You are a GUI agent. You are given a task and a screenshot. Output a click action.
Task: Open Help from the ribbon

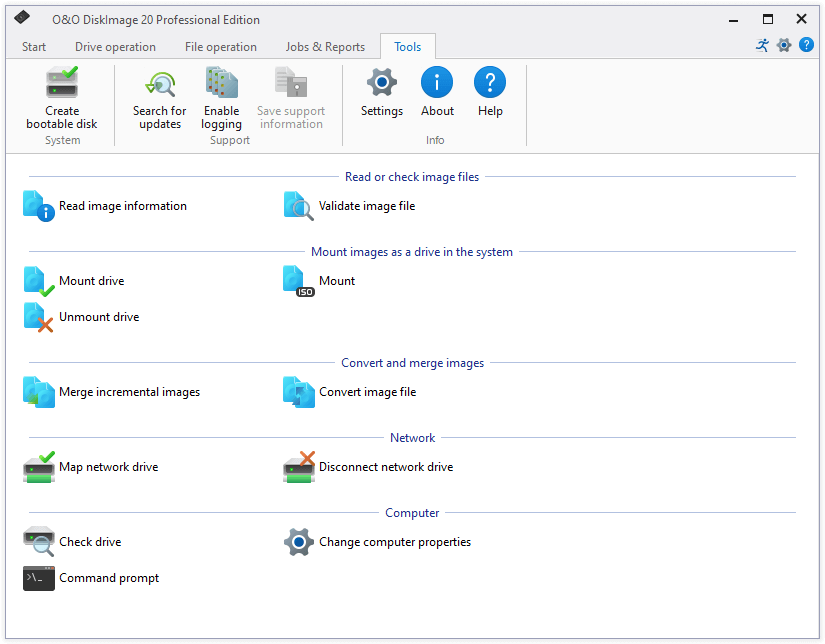(490, 83)
